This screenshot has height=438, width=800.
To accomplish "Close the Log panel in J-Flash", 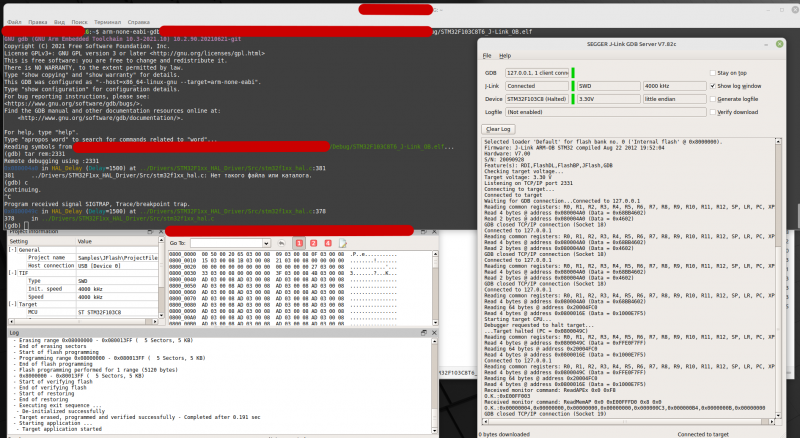I will [434, 333].
